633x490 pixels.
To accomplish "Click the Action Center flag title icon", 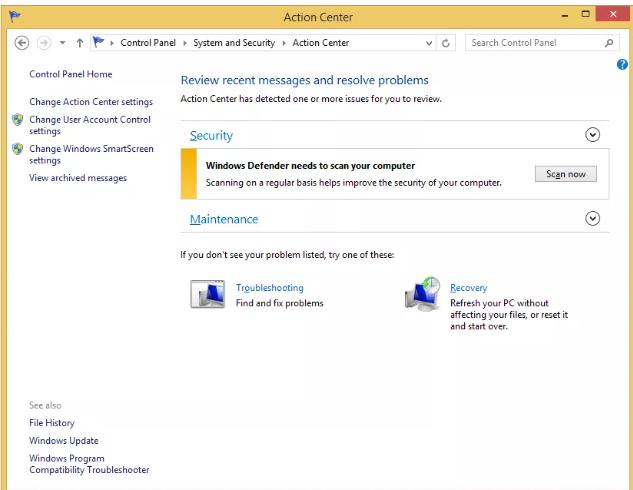I will [x=15, y=17].
